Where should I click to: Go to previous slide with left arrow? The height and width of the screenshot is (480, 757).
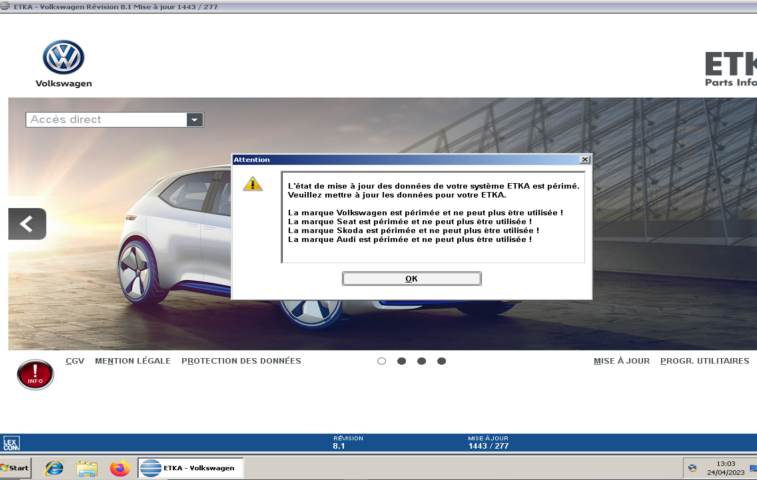click(27, 224)
